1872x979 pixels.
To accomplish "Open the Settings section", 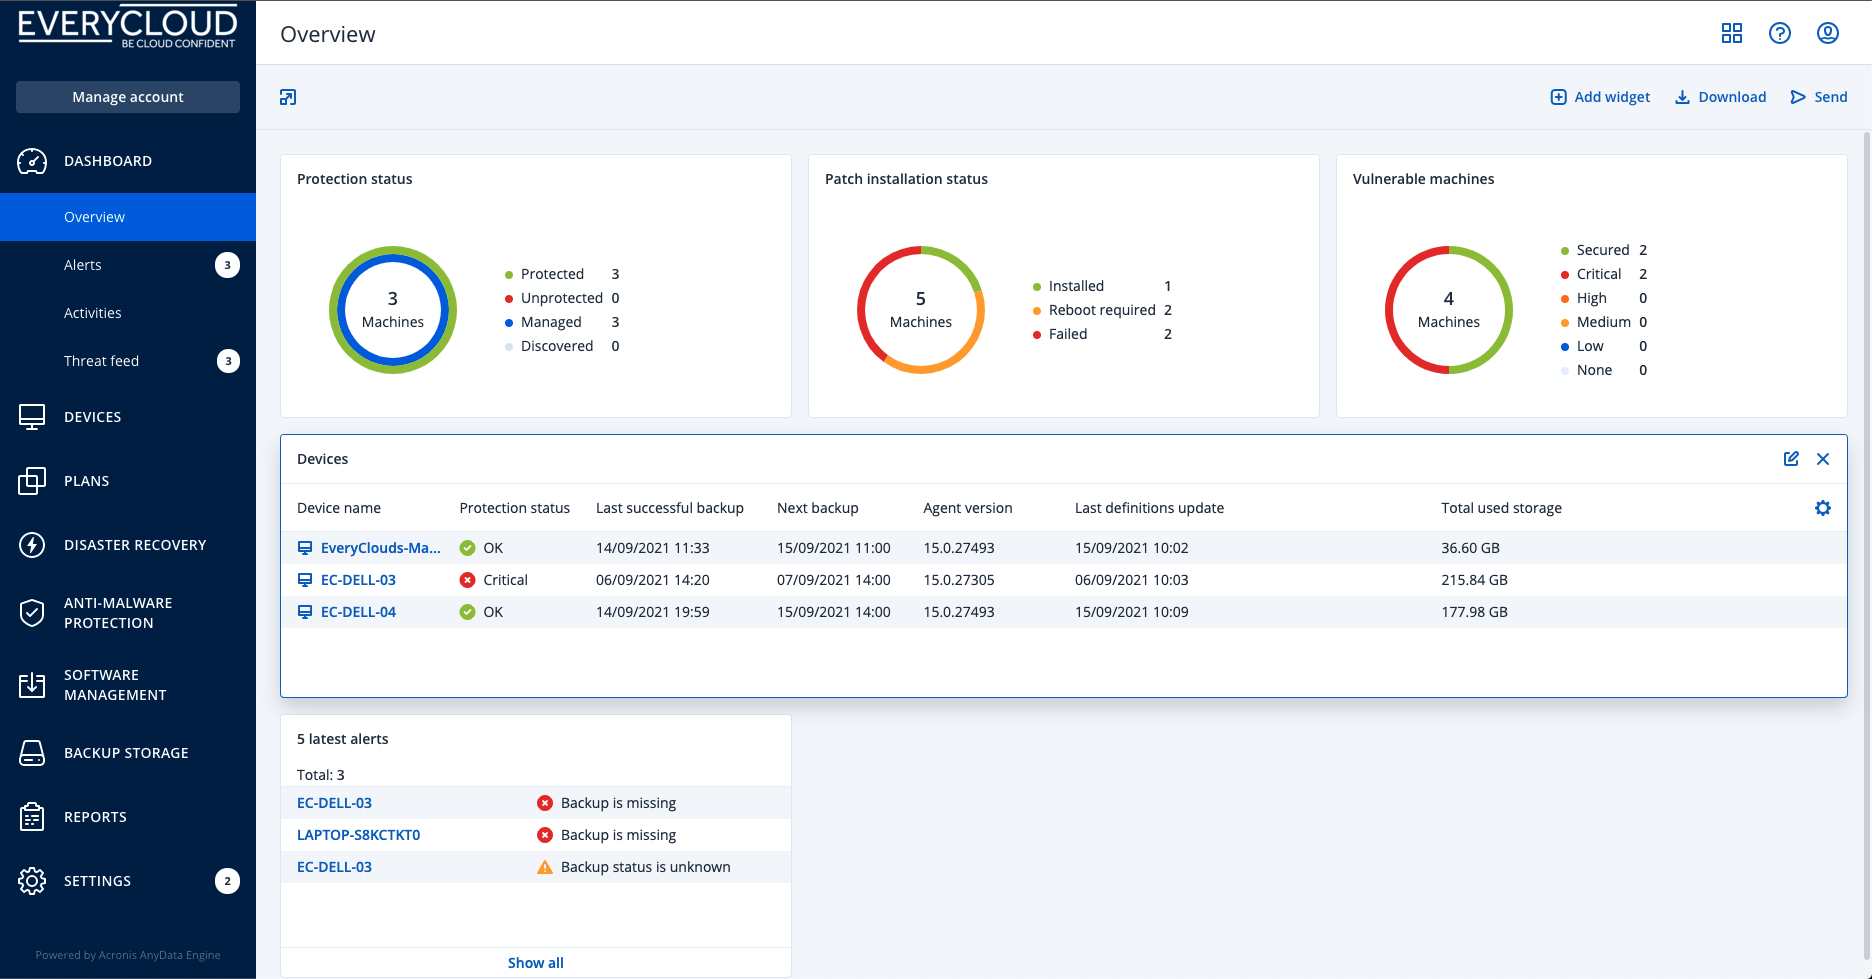I will (x=128, y=881).
